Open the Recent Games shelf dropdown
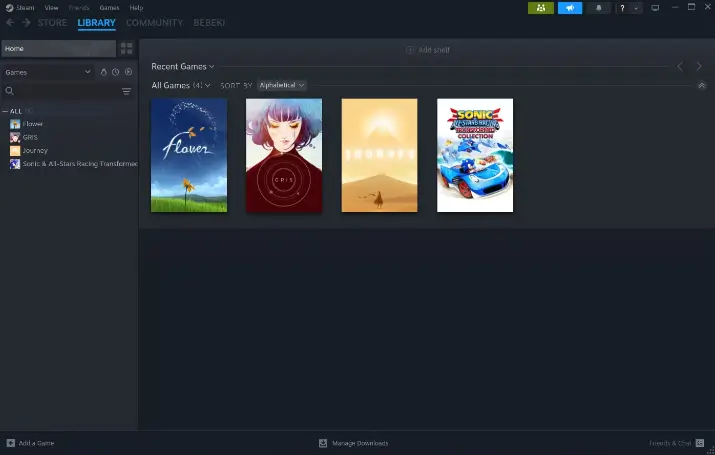The width and height of the screenshot is (715, 455). 183,67
